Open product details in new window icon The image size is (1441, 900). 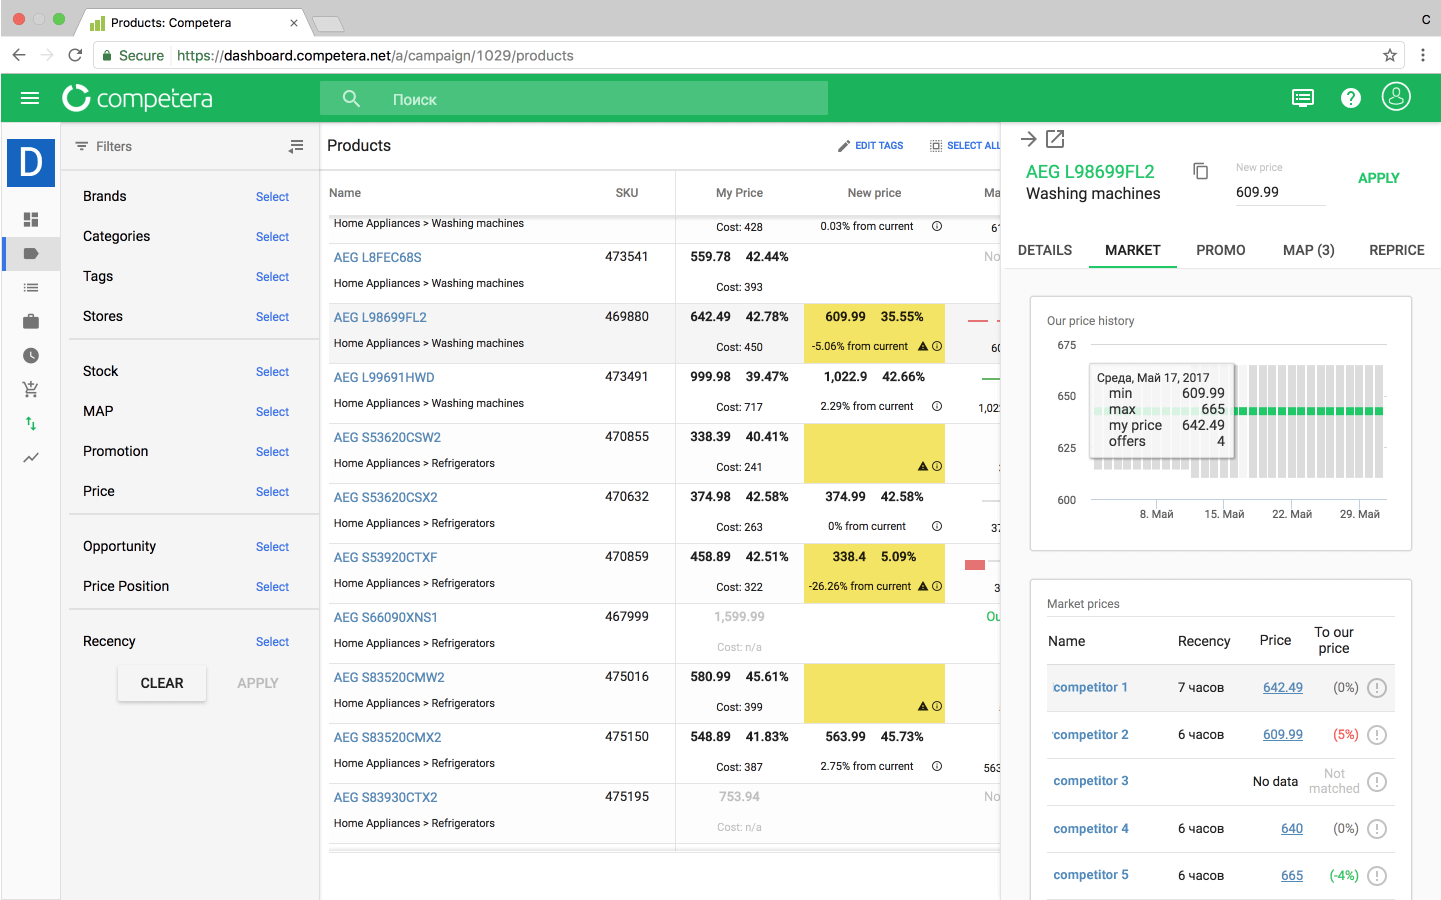[1055, 139]
